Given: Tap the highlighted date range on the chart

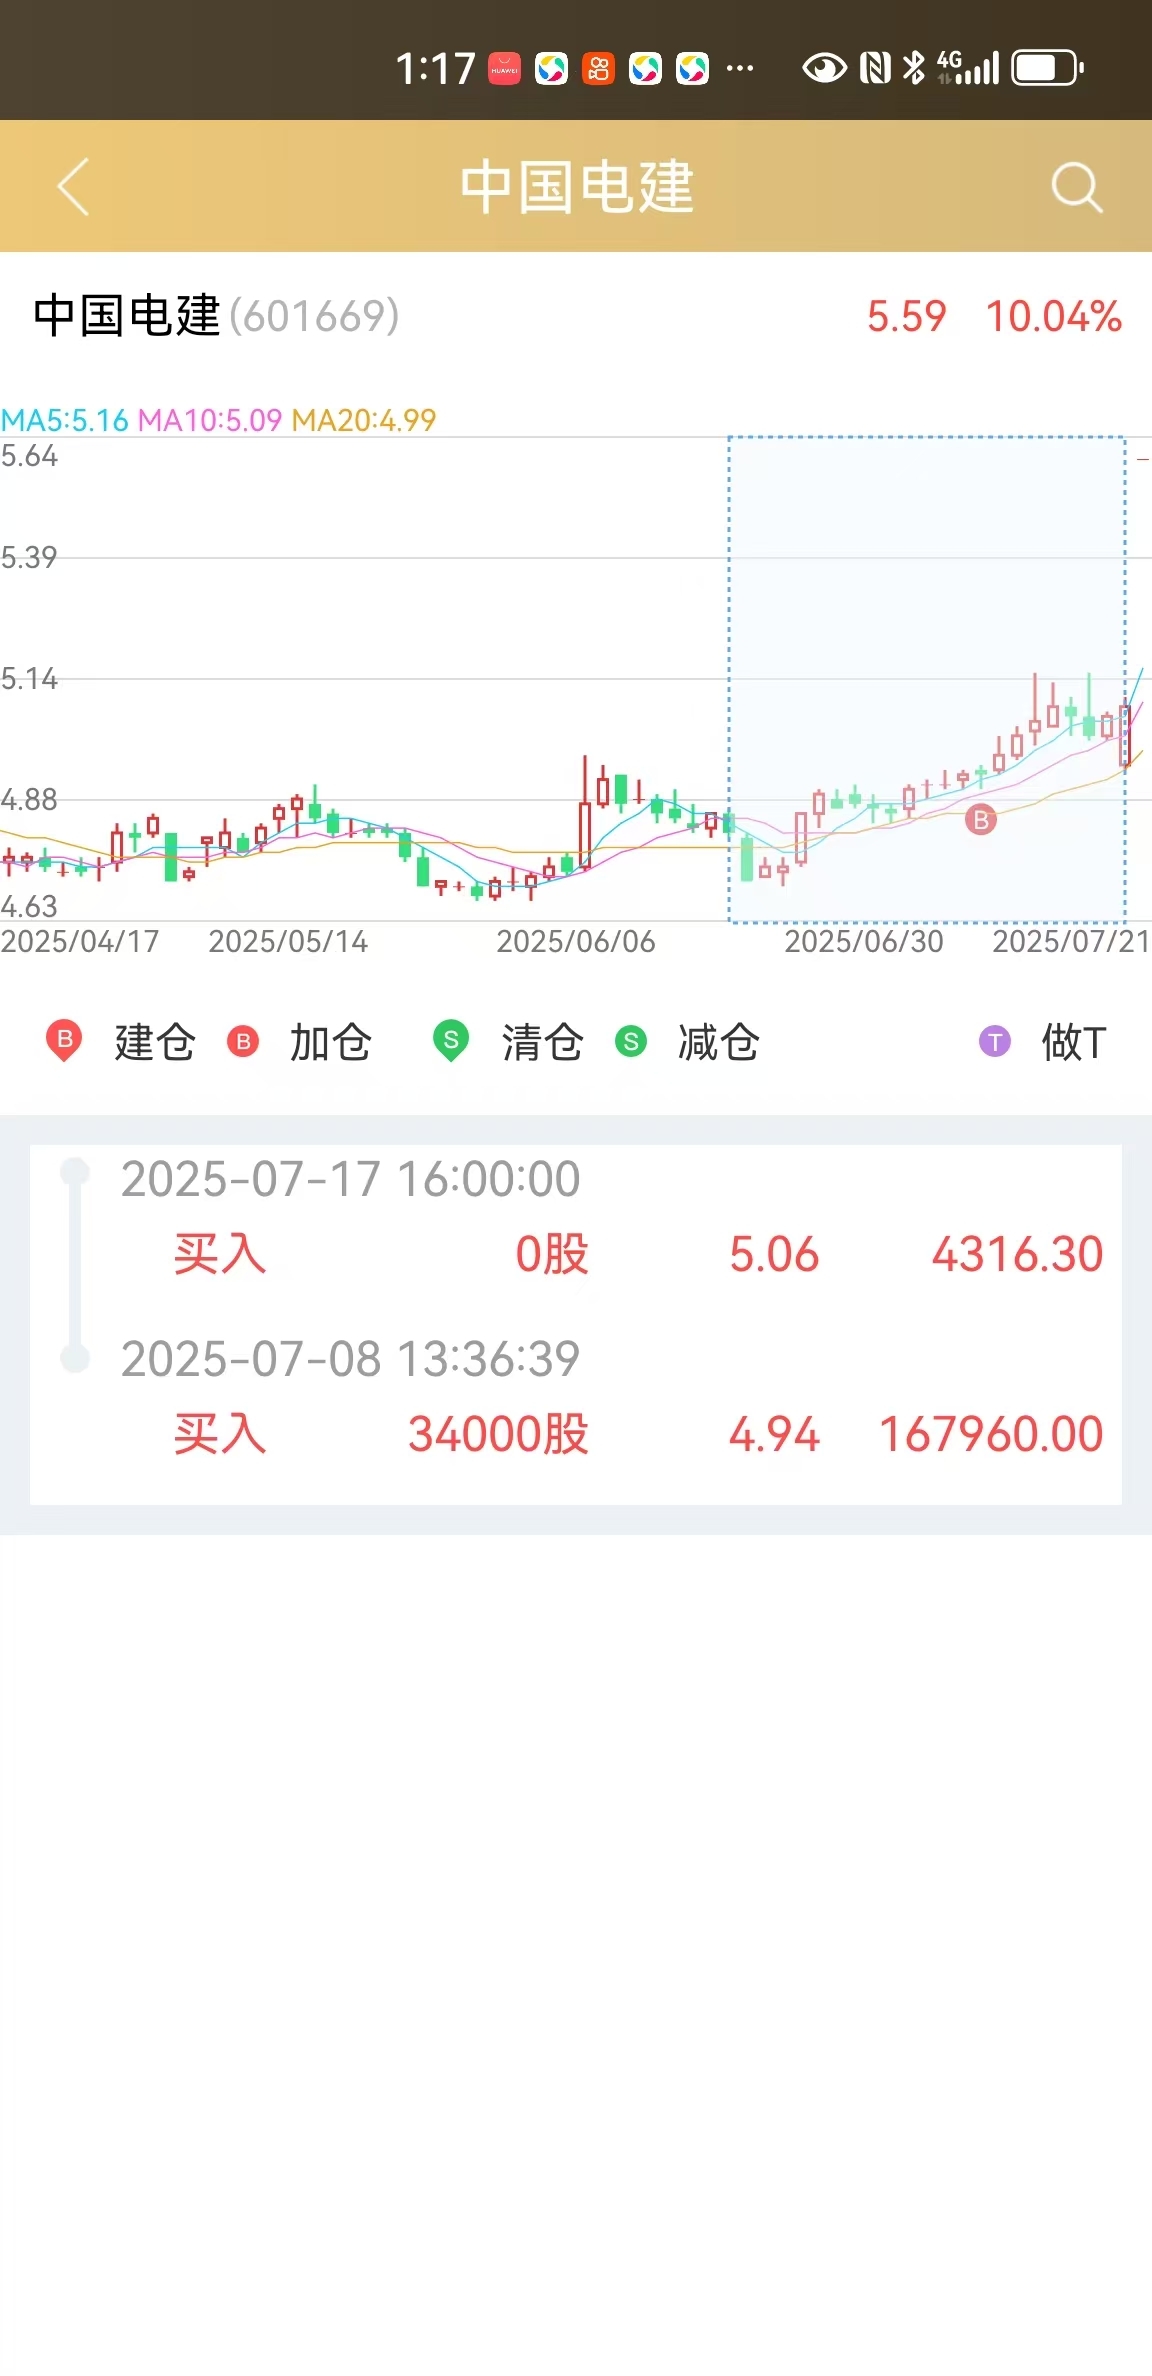Looking at the screenshot, I should click(927, 679).
